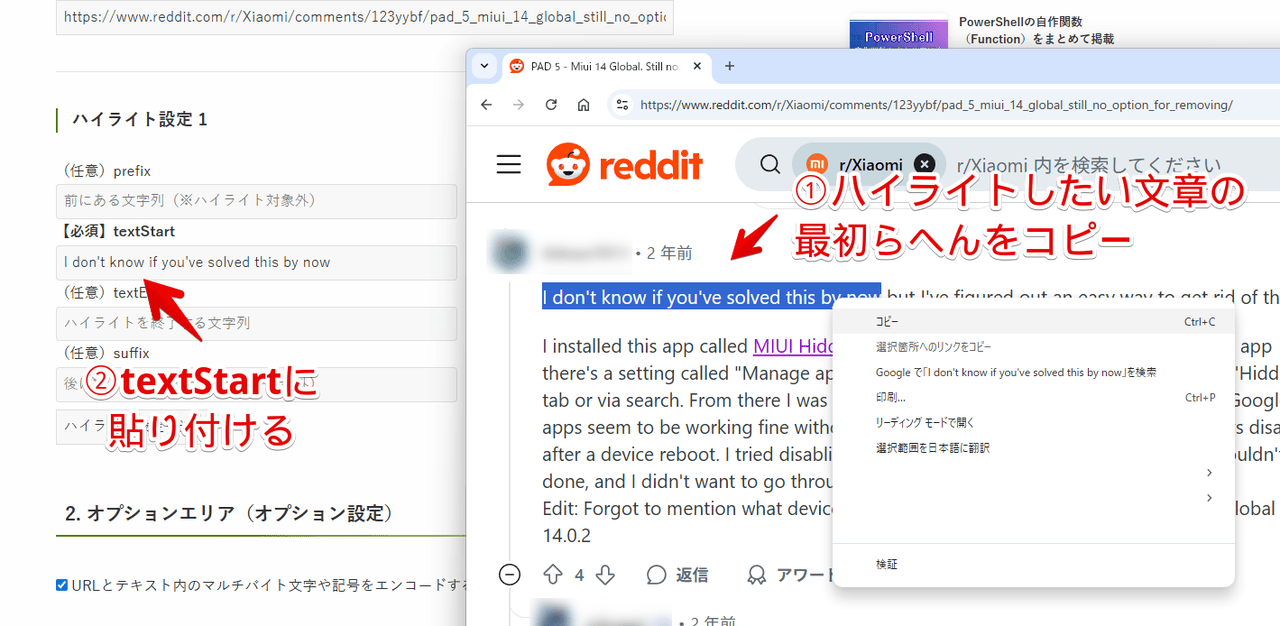The image size is (1280, 626).
Task: Click the （任意）prefix label
Action: (x=105, y=171)
